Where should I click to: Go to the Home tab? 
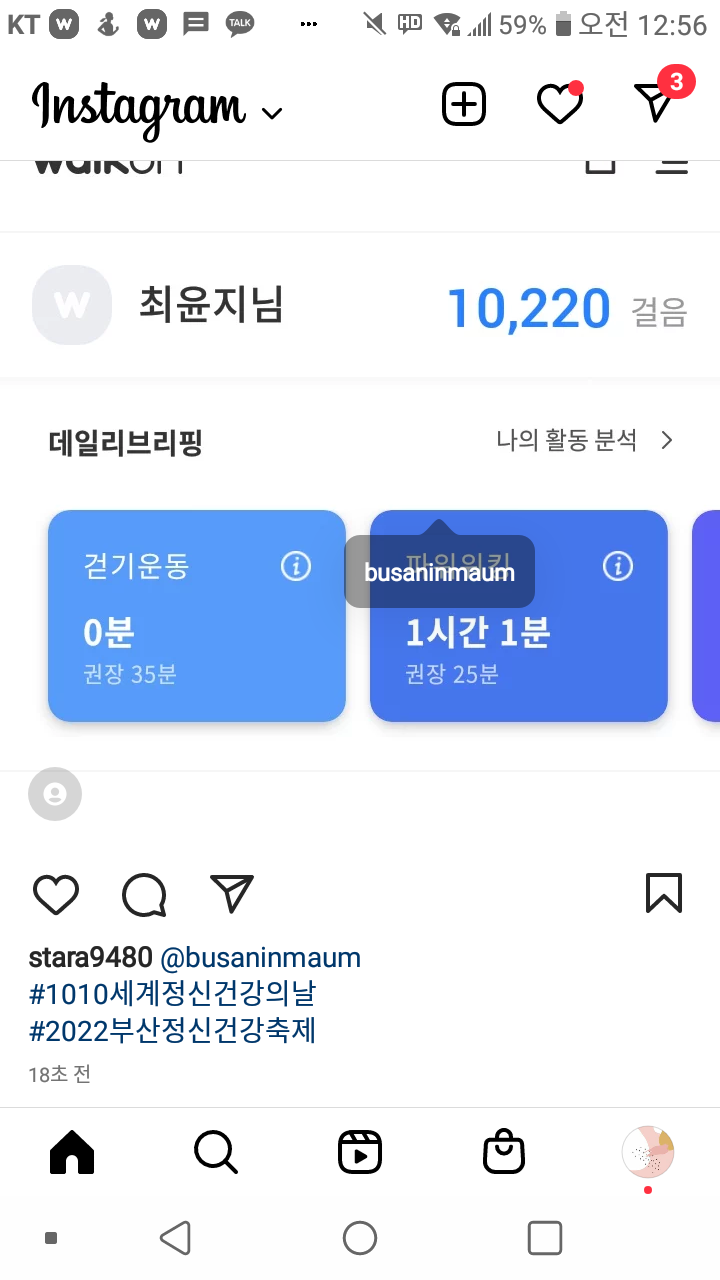click(x=72, y=1153)
